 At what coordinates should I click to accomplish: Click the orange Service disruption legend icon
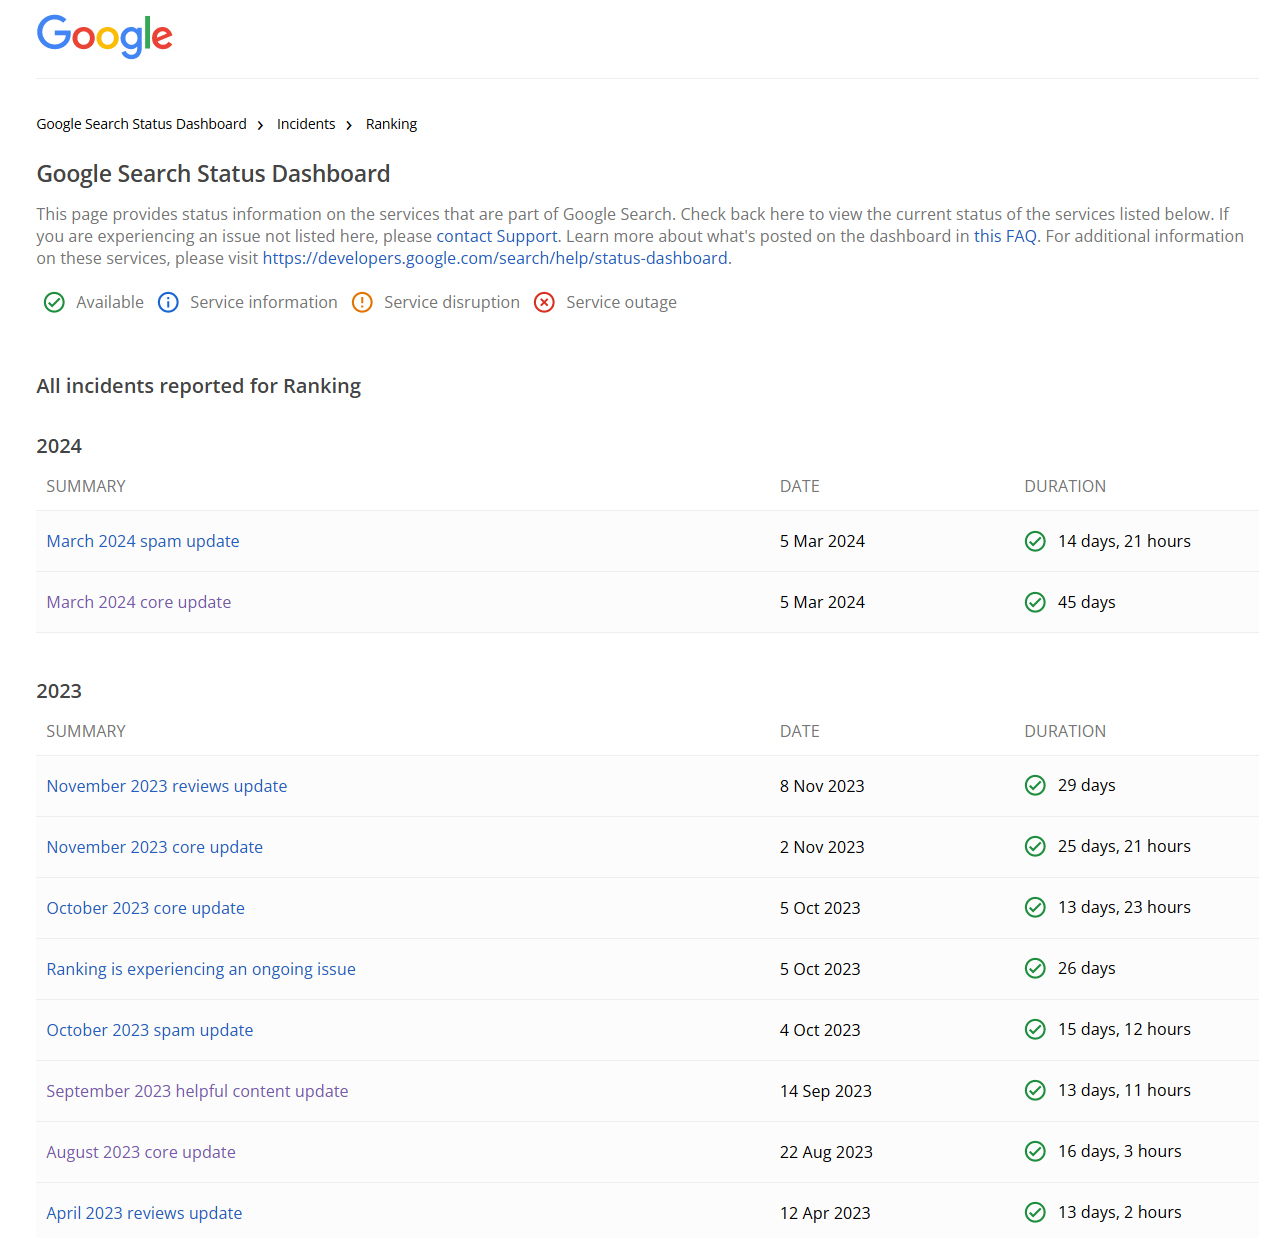[362, 302]
